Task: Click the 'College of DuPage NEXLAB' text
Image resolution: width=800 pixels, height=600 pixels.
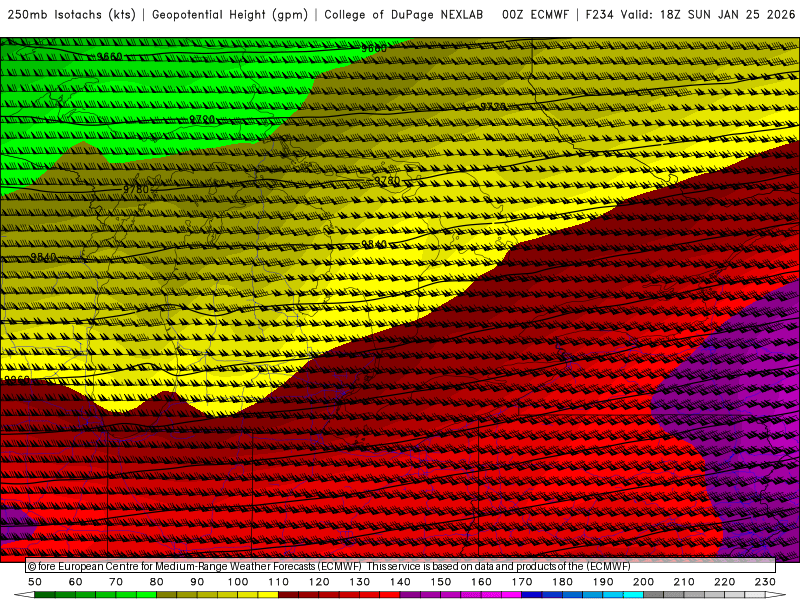Action: (x=404, y=15)
